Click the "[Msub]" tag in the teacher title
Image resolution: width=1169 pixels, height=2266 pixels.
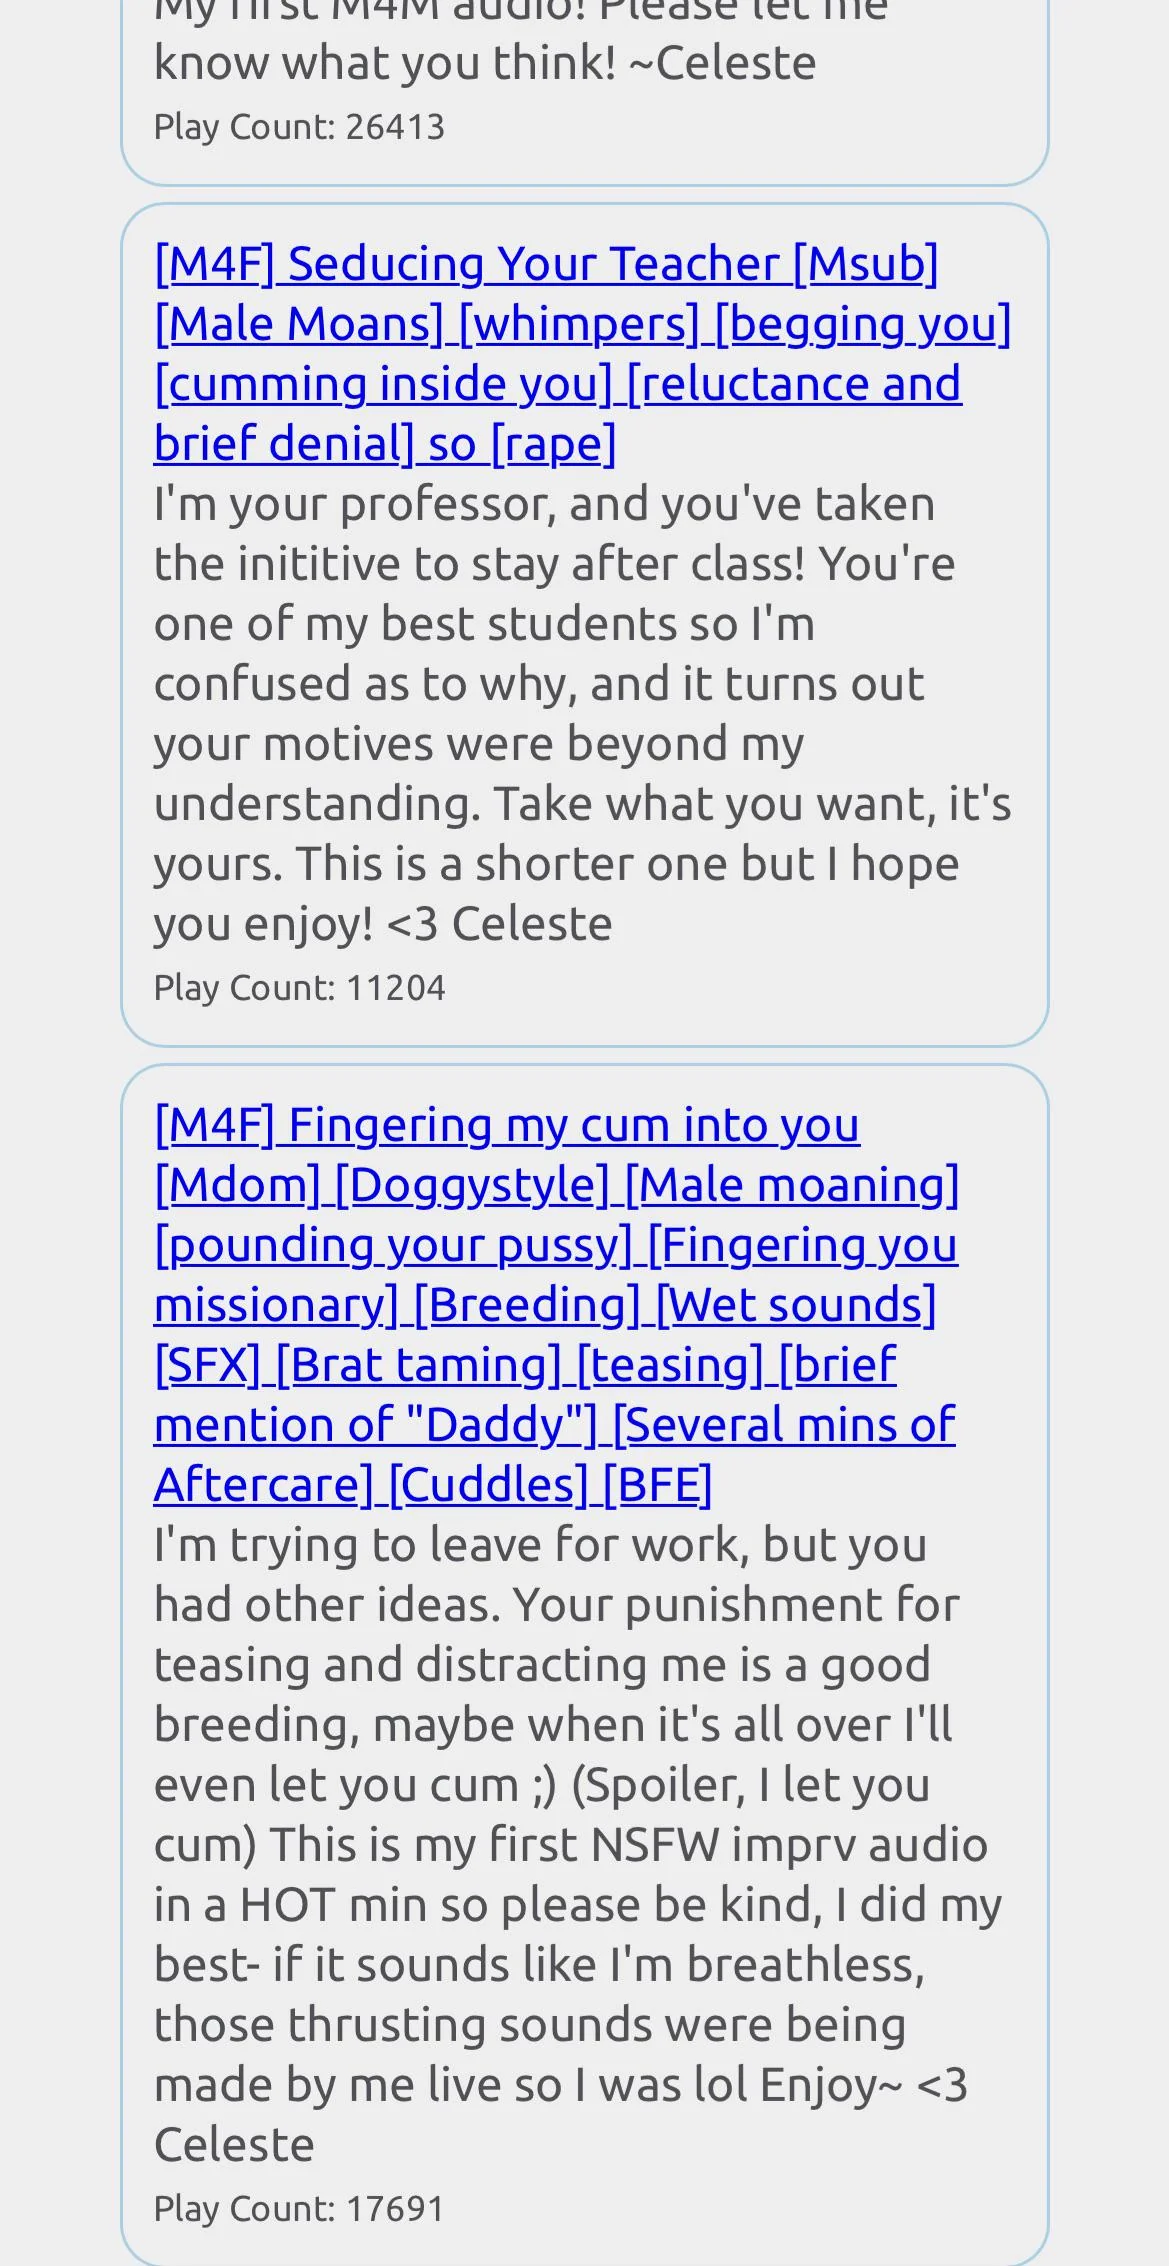[866, 265]
